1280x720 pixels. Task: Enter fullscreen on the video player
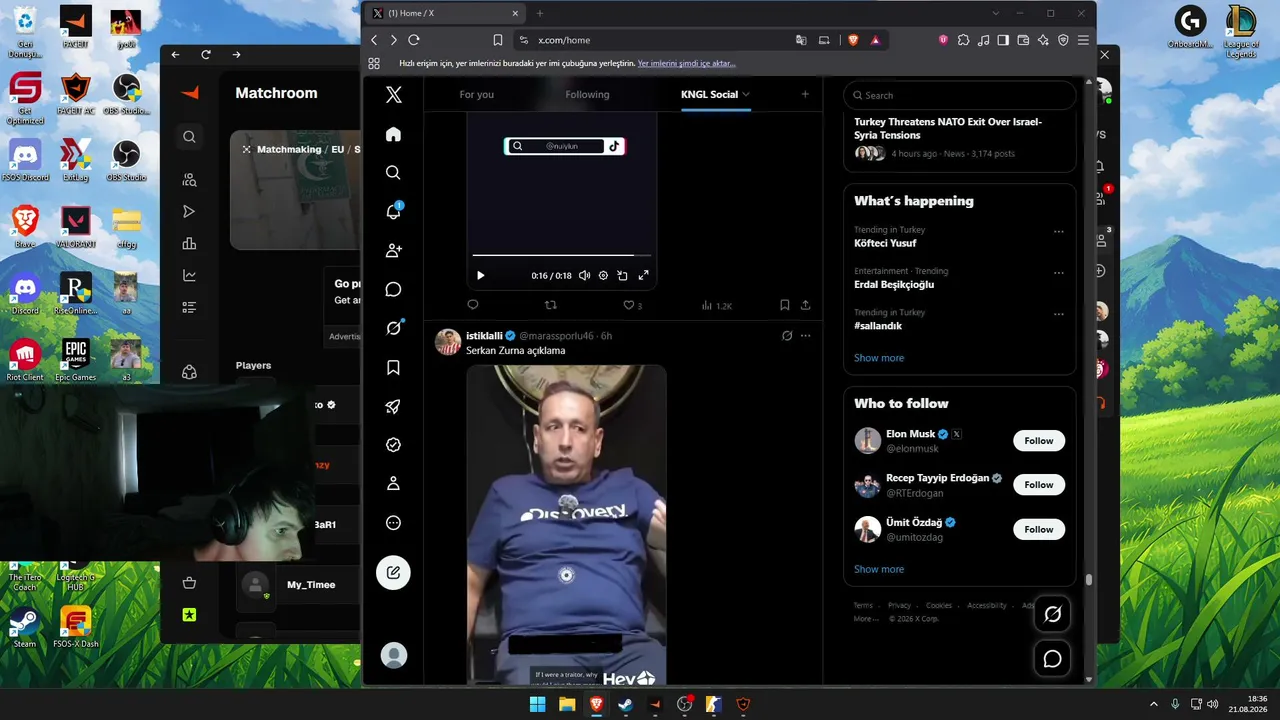point(643,276)
